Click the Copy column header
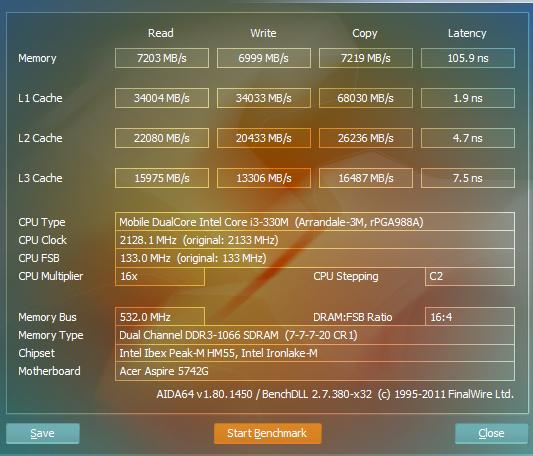This screenshot has width=533, height=456. coord(365,33)
